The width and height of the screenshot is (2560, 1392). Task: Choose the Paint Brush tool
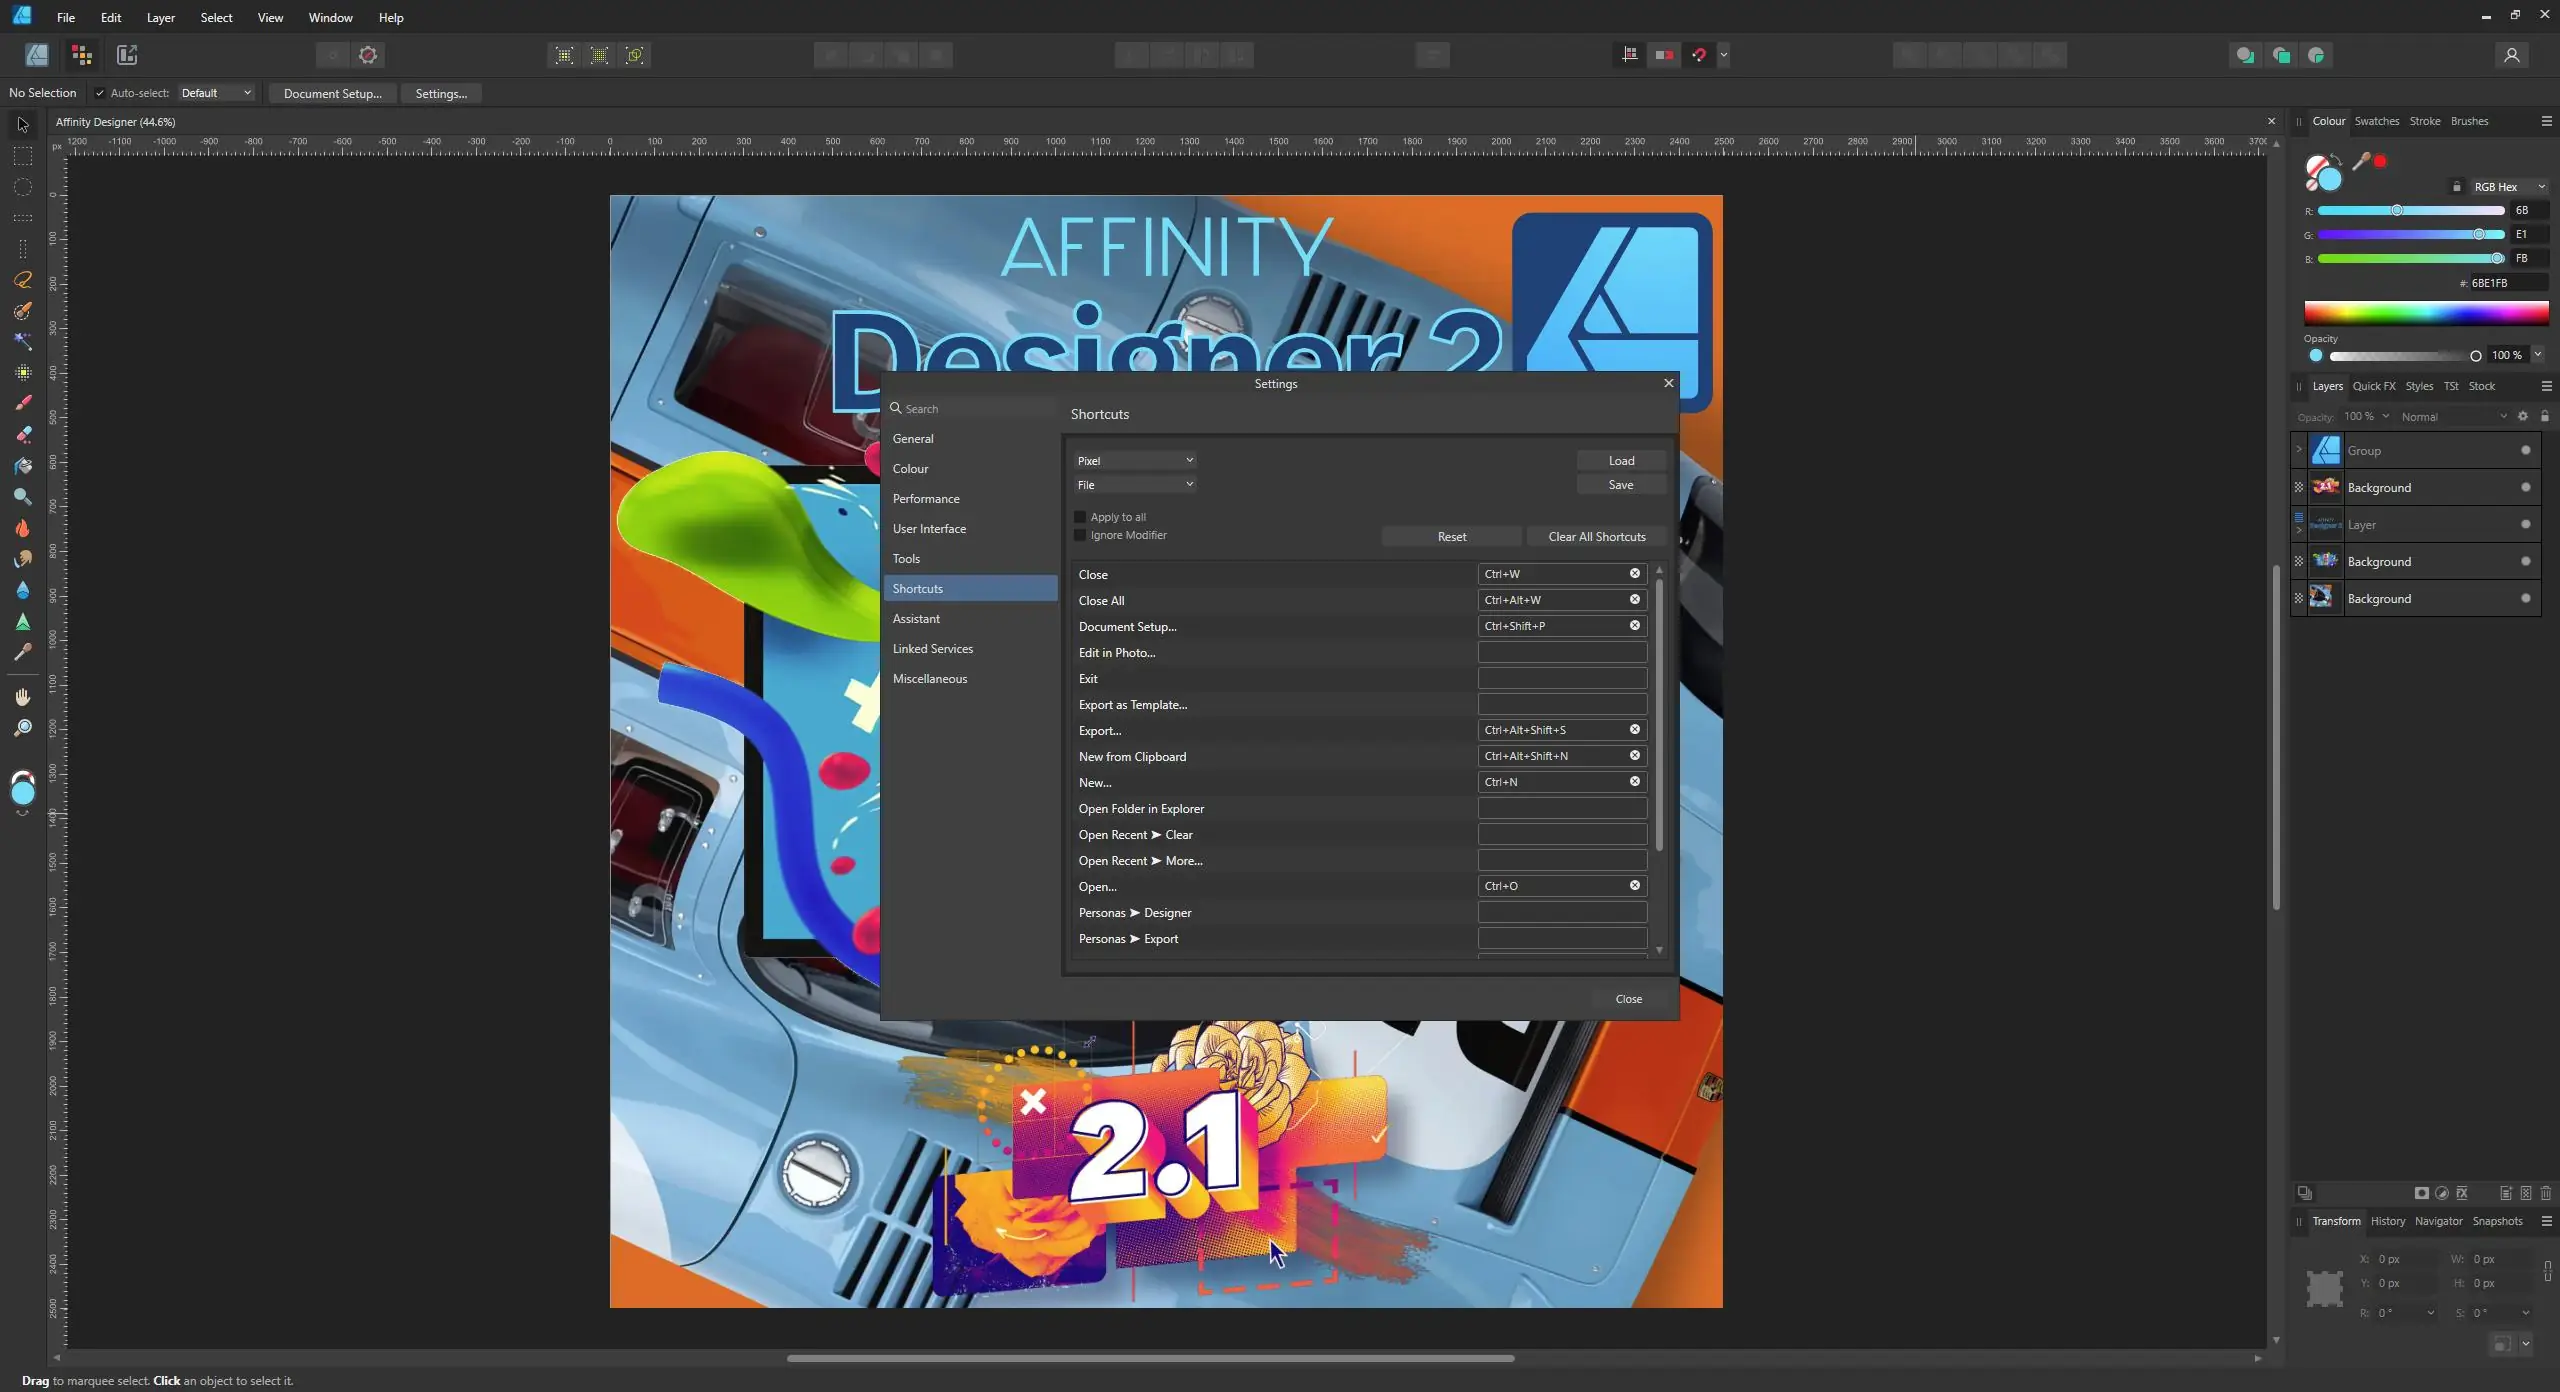22,403
